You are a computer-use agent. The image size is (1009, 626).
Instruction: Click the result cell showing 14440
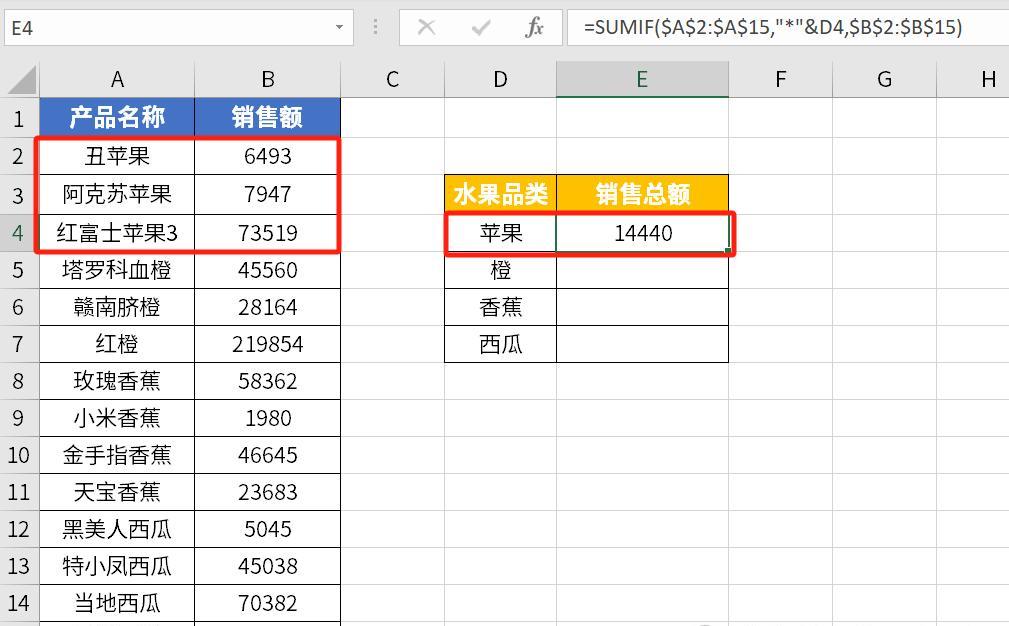[x=642, y=233]
